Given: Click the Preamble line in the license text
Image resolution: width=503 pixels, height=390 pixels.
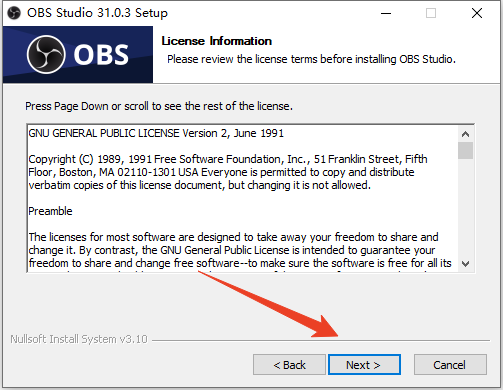Looking at the screenshot, I should [x=50, y=211].
